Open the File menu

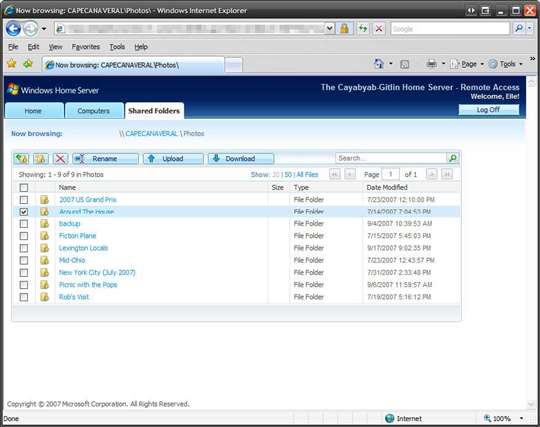[x=13, y=47]
